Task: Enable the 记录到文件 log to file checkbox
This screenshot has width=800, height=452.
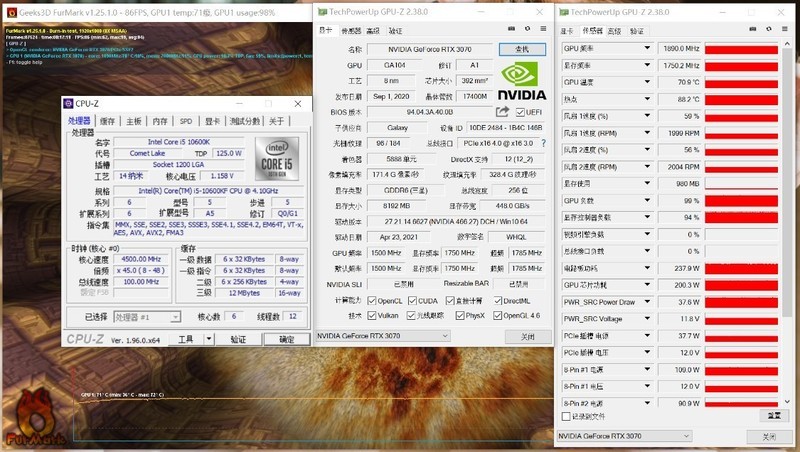Action: 565,416
